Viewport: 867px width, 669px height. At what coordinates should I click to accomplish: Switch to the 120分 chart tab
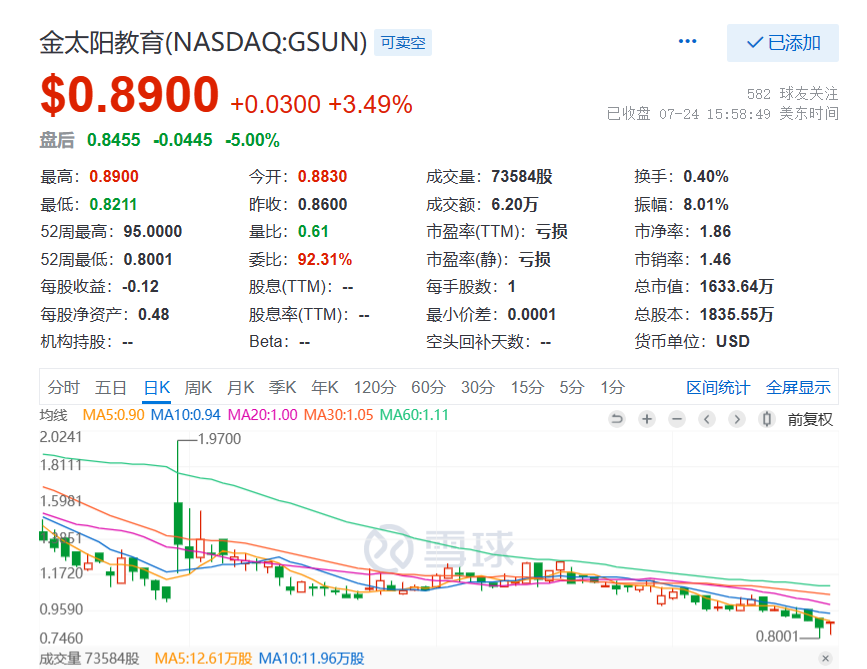click(375, 387)
